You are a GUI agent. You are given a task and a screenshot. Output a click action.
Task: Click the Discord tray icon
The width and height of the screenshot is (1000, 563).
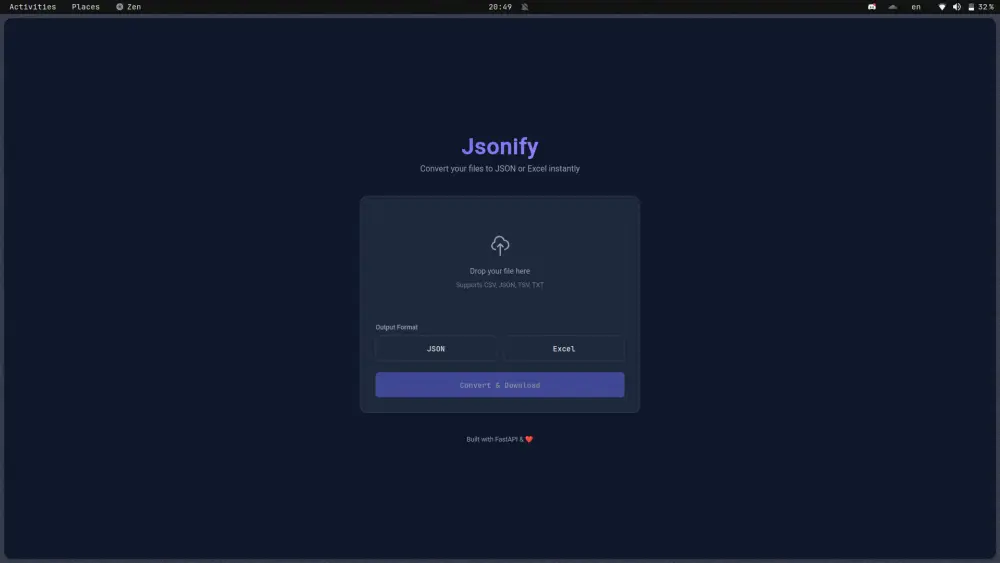pyautogui.click(x=872, y=7)
